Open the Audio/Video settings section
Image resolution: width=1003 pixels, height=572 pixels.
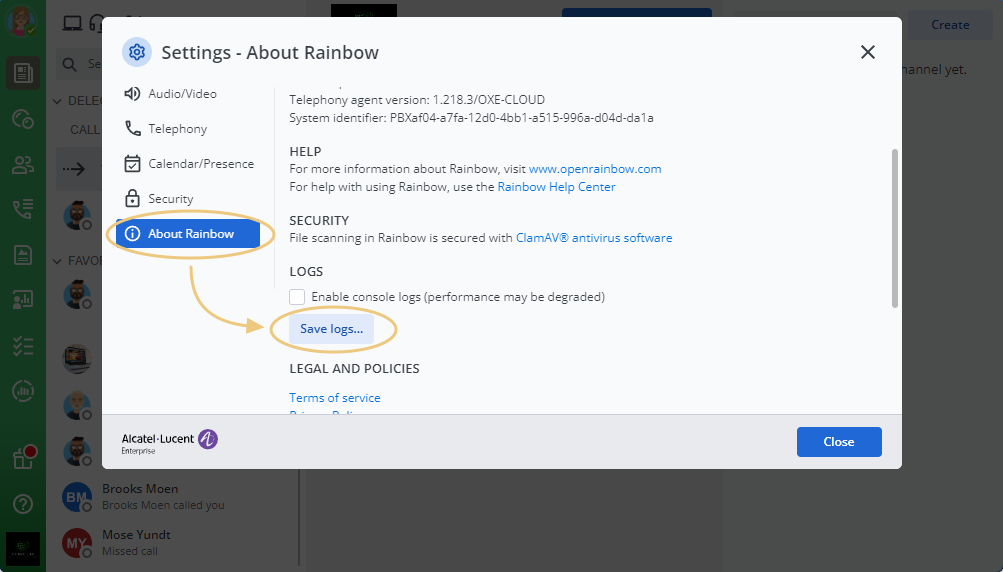tap(182, 94)
